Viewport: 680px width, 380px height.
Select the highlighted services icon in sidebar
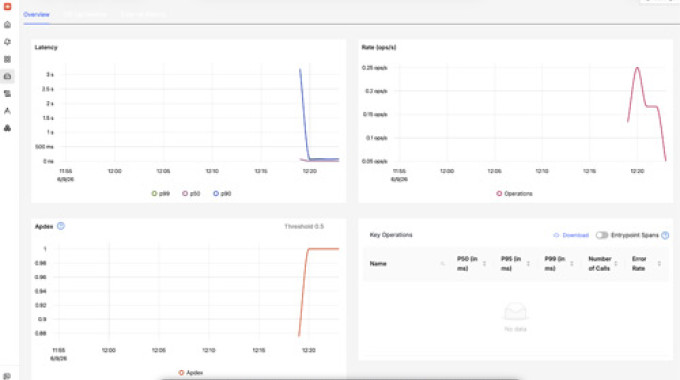7,76
